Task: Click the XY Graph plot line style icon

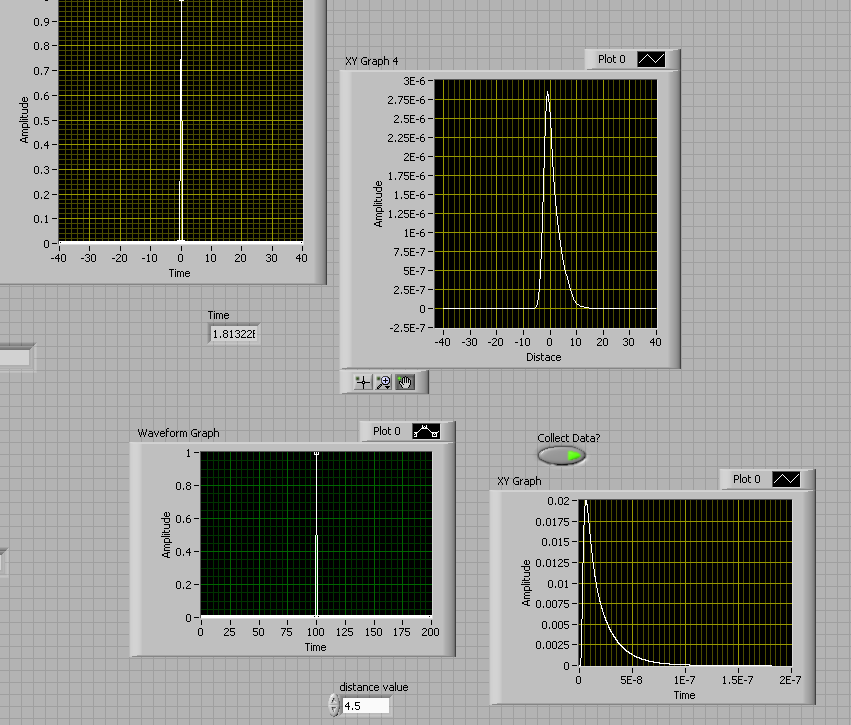Action: 787,480
